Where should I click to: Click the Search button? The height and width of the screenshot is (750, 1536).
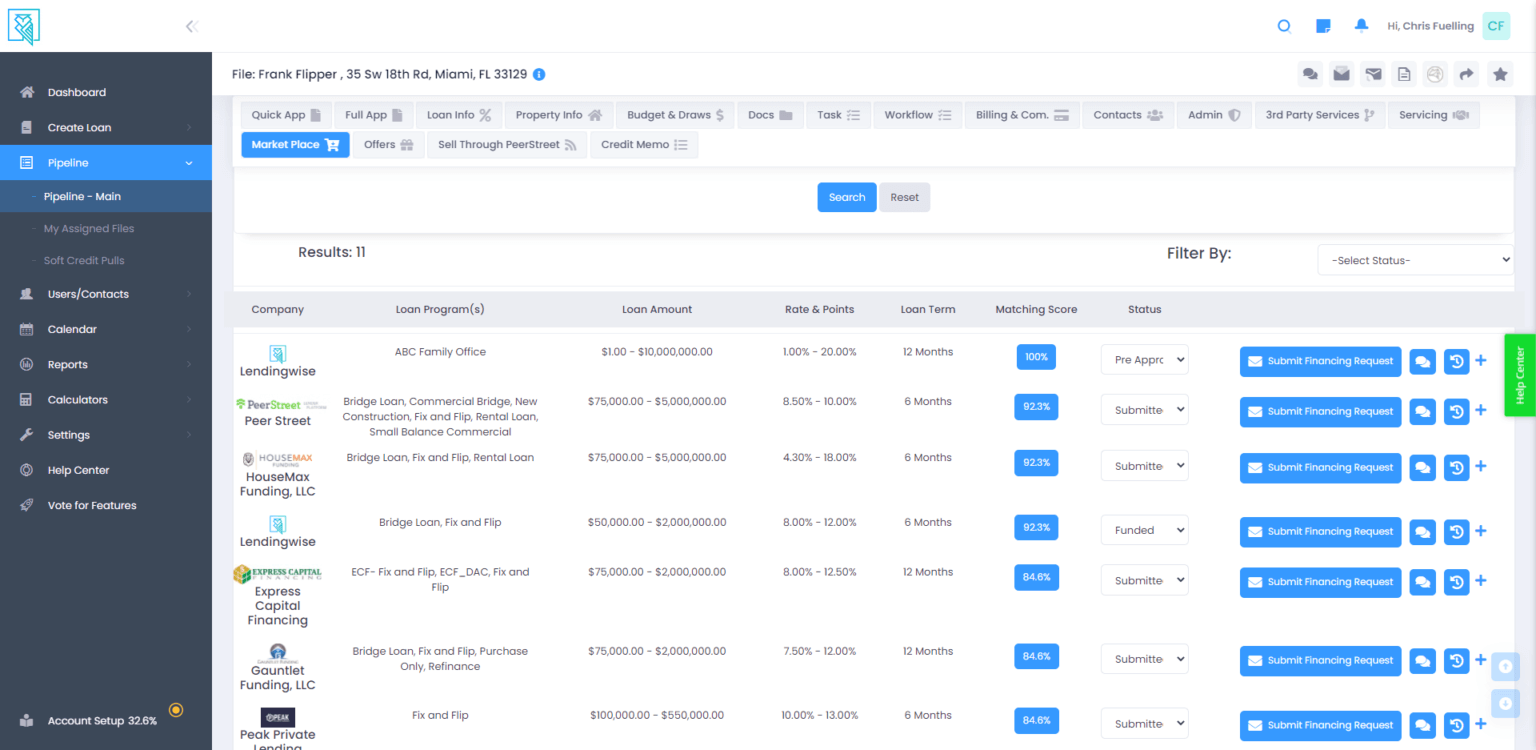click(846, 197)
